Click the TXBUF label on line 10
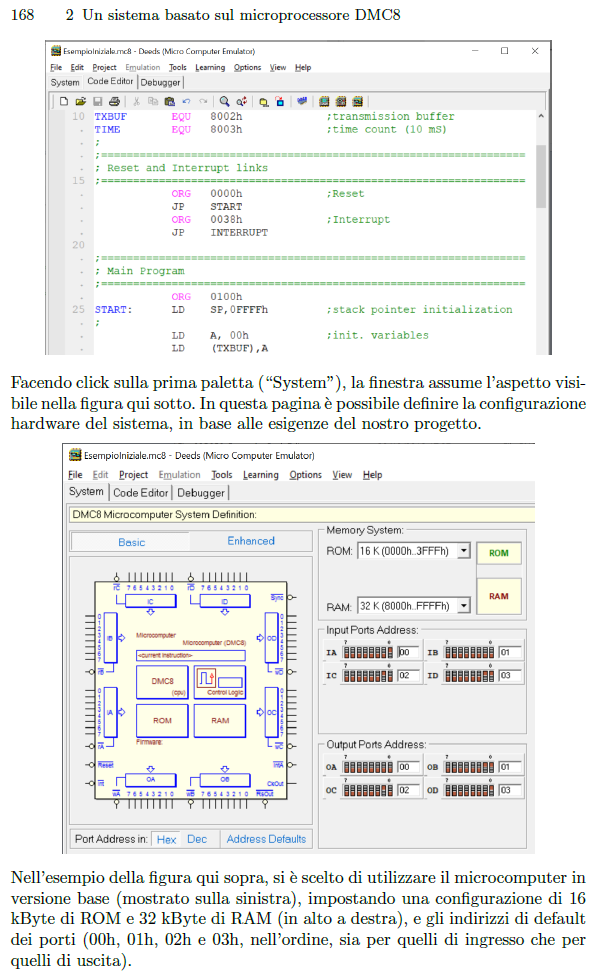Viewport: 600px width, 980px height. [111, 117]
